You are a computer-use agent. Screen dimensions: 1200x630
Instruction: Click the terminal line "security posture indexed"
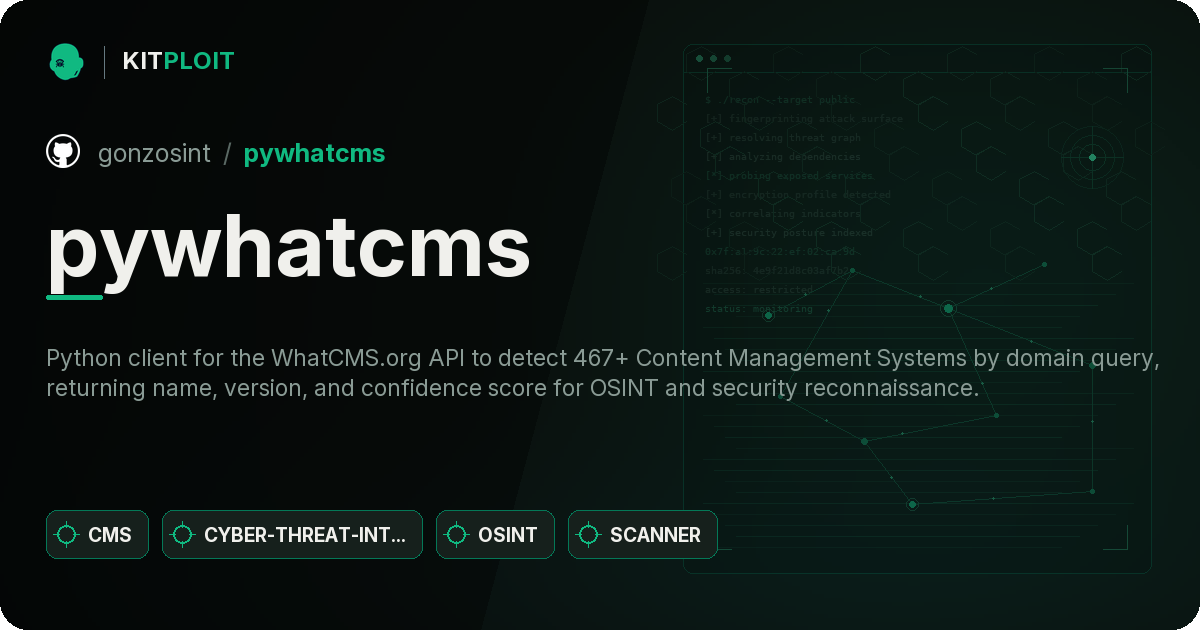789,233
